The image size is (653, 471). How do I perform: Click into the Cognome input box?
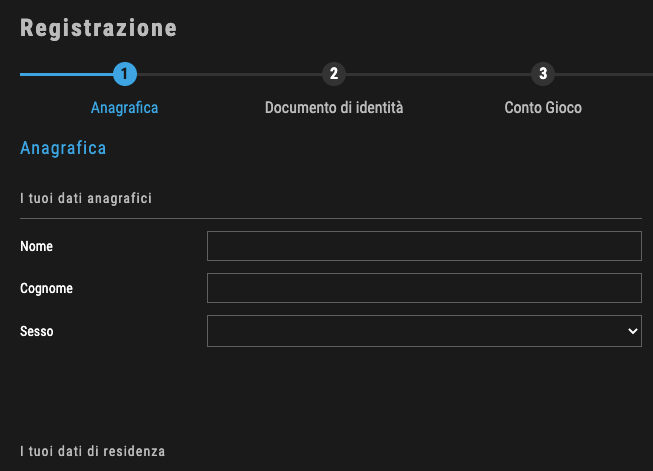coord(424,288)
